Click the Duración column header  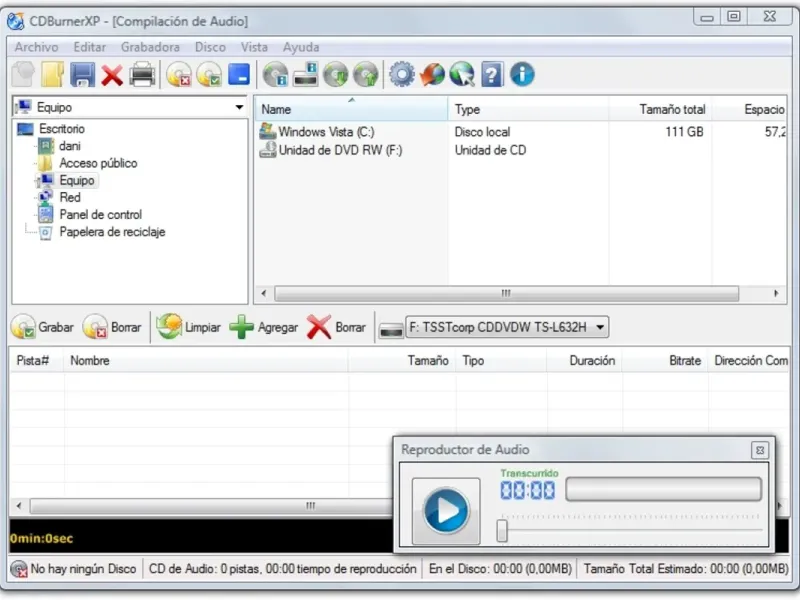[x=584, y=361]
